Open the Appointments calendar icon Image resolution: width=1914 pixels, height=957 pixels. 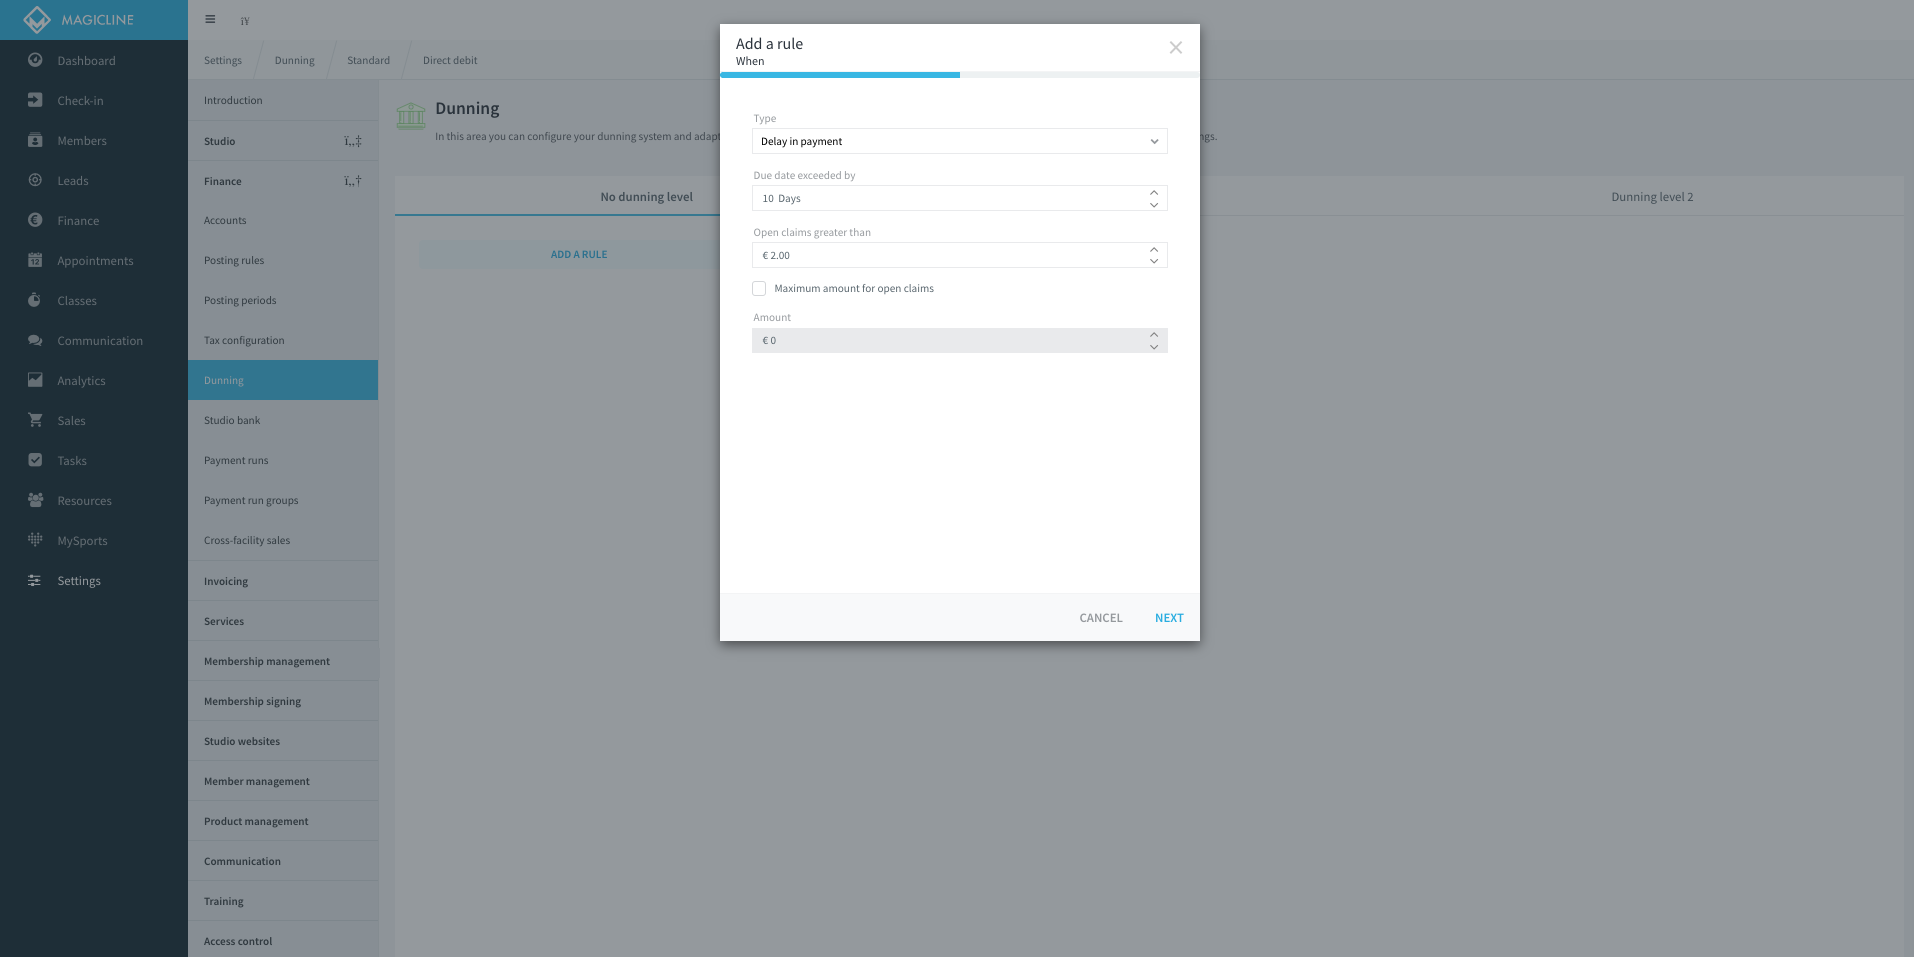(35, 260)
